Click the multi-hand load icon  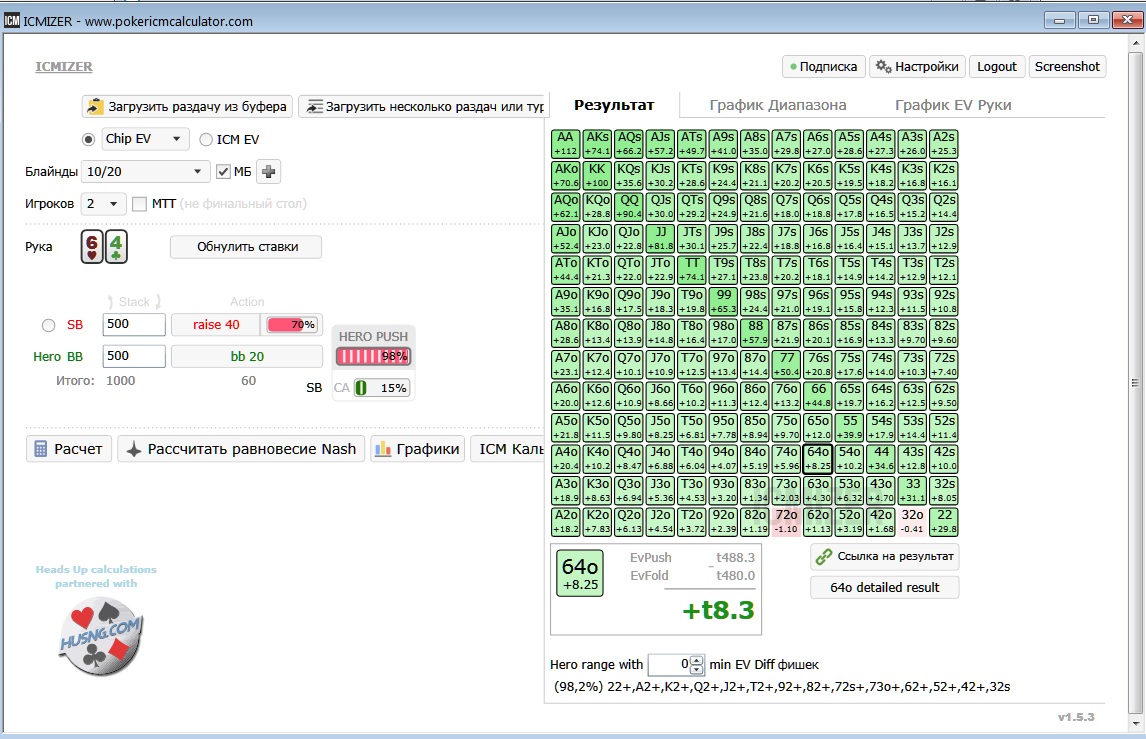[x=314, y=107]
